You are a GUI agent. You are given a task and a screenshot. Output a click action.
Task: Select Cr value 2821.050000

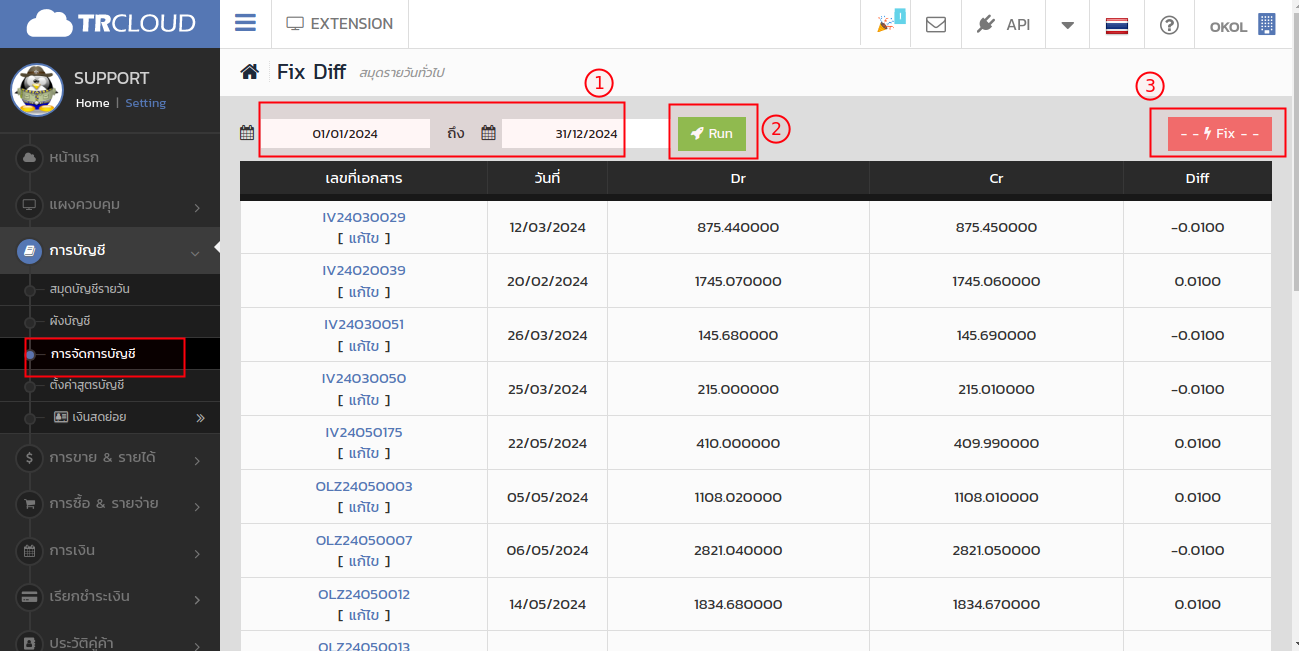point(996,551)
